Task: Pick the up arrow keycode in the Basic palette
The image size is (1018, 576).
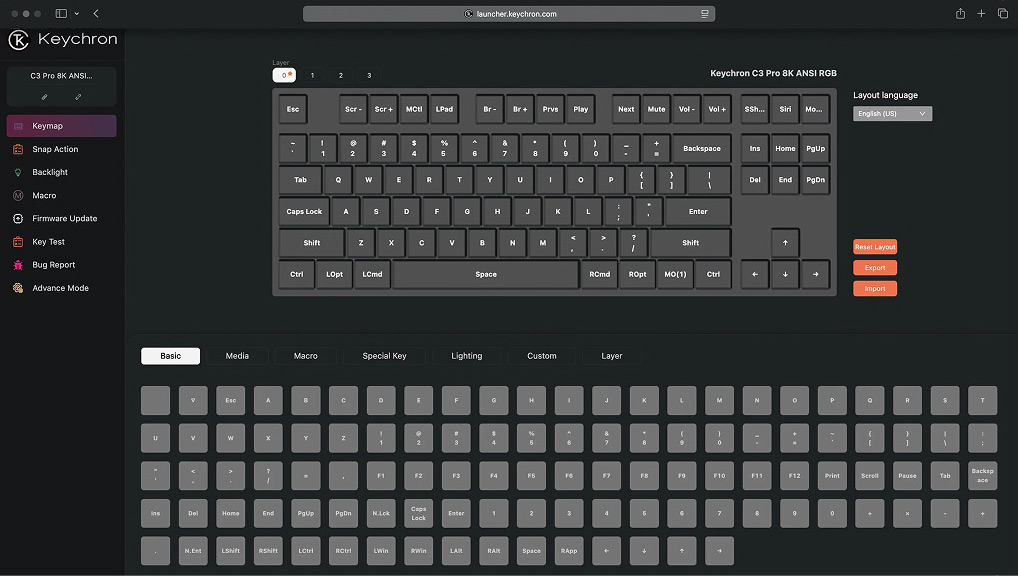Action: click(x=682, y=551)
